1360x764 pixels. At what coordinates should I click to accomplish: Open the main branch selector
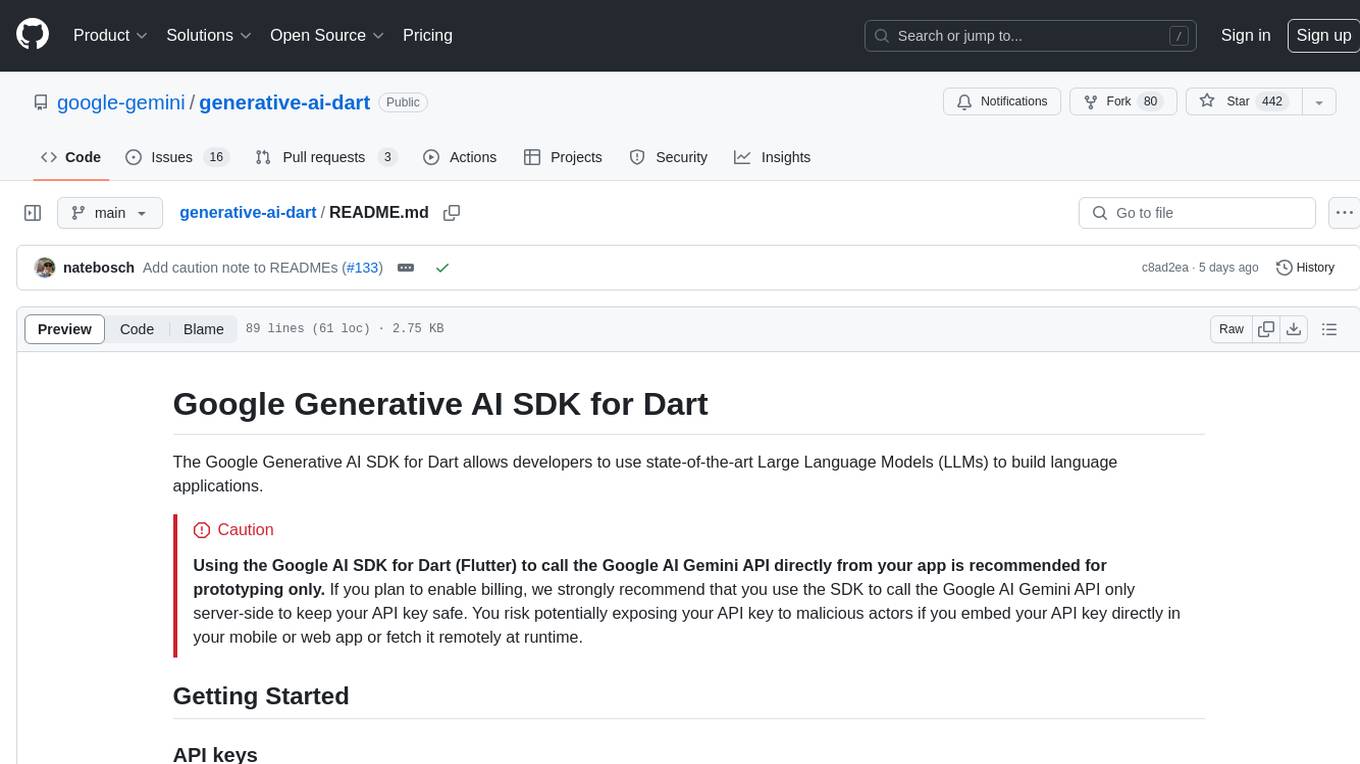(x=109, y=213)
